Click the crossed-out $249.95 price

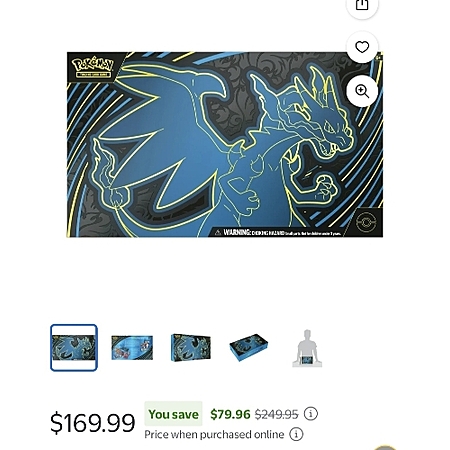pos(277,414)
